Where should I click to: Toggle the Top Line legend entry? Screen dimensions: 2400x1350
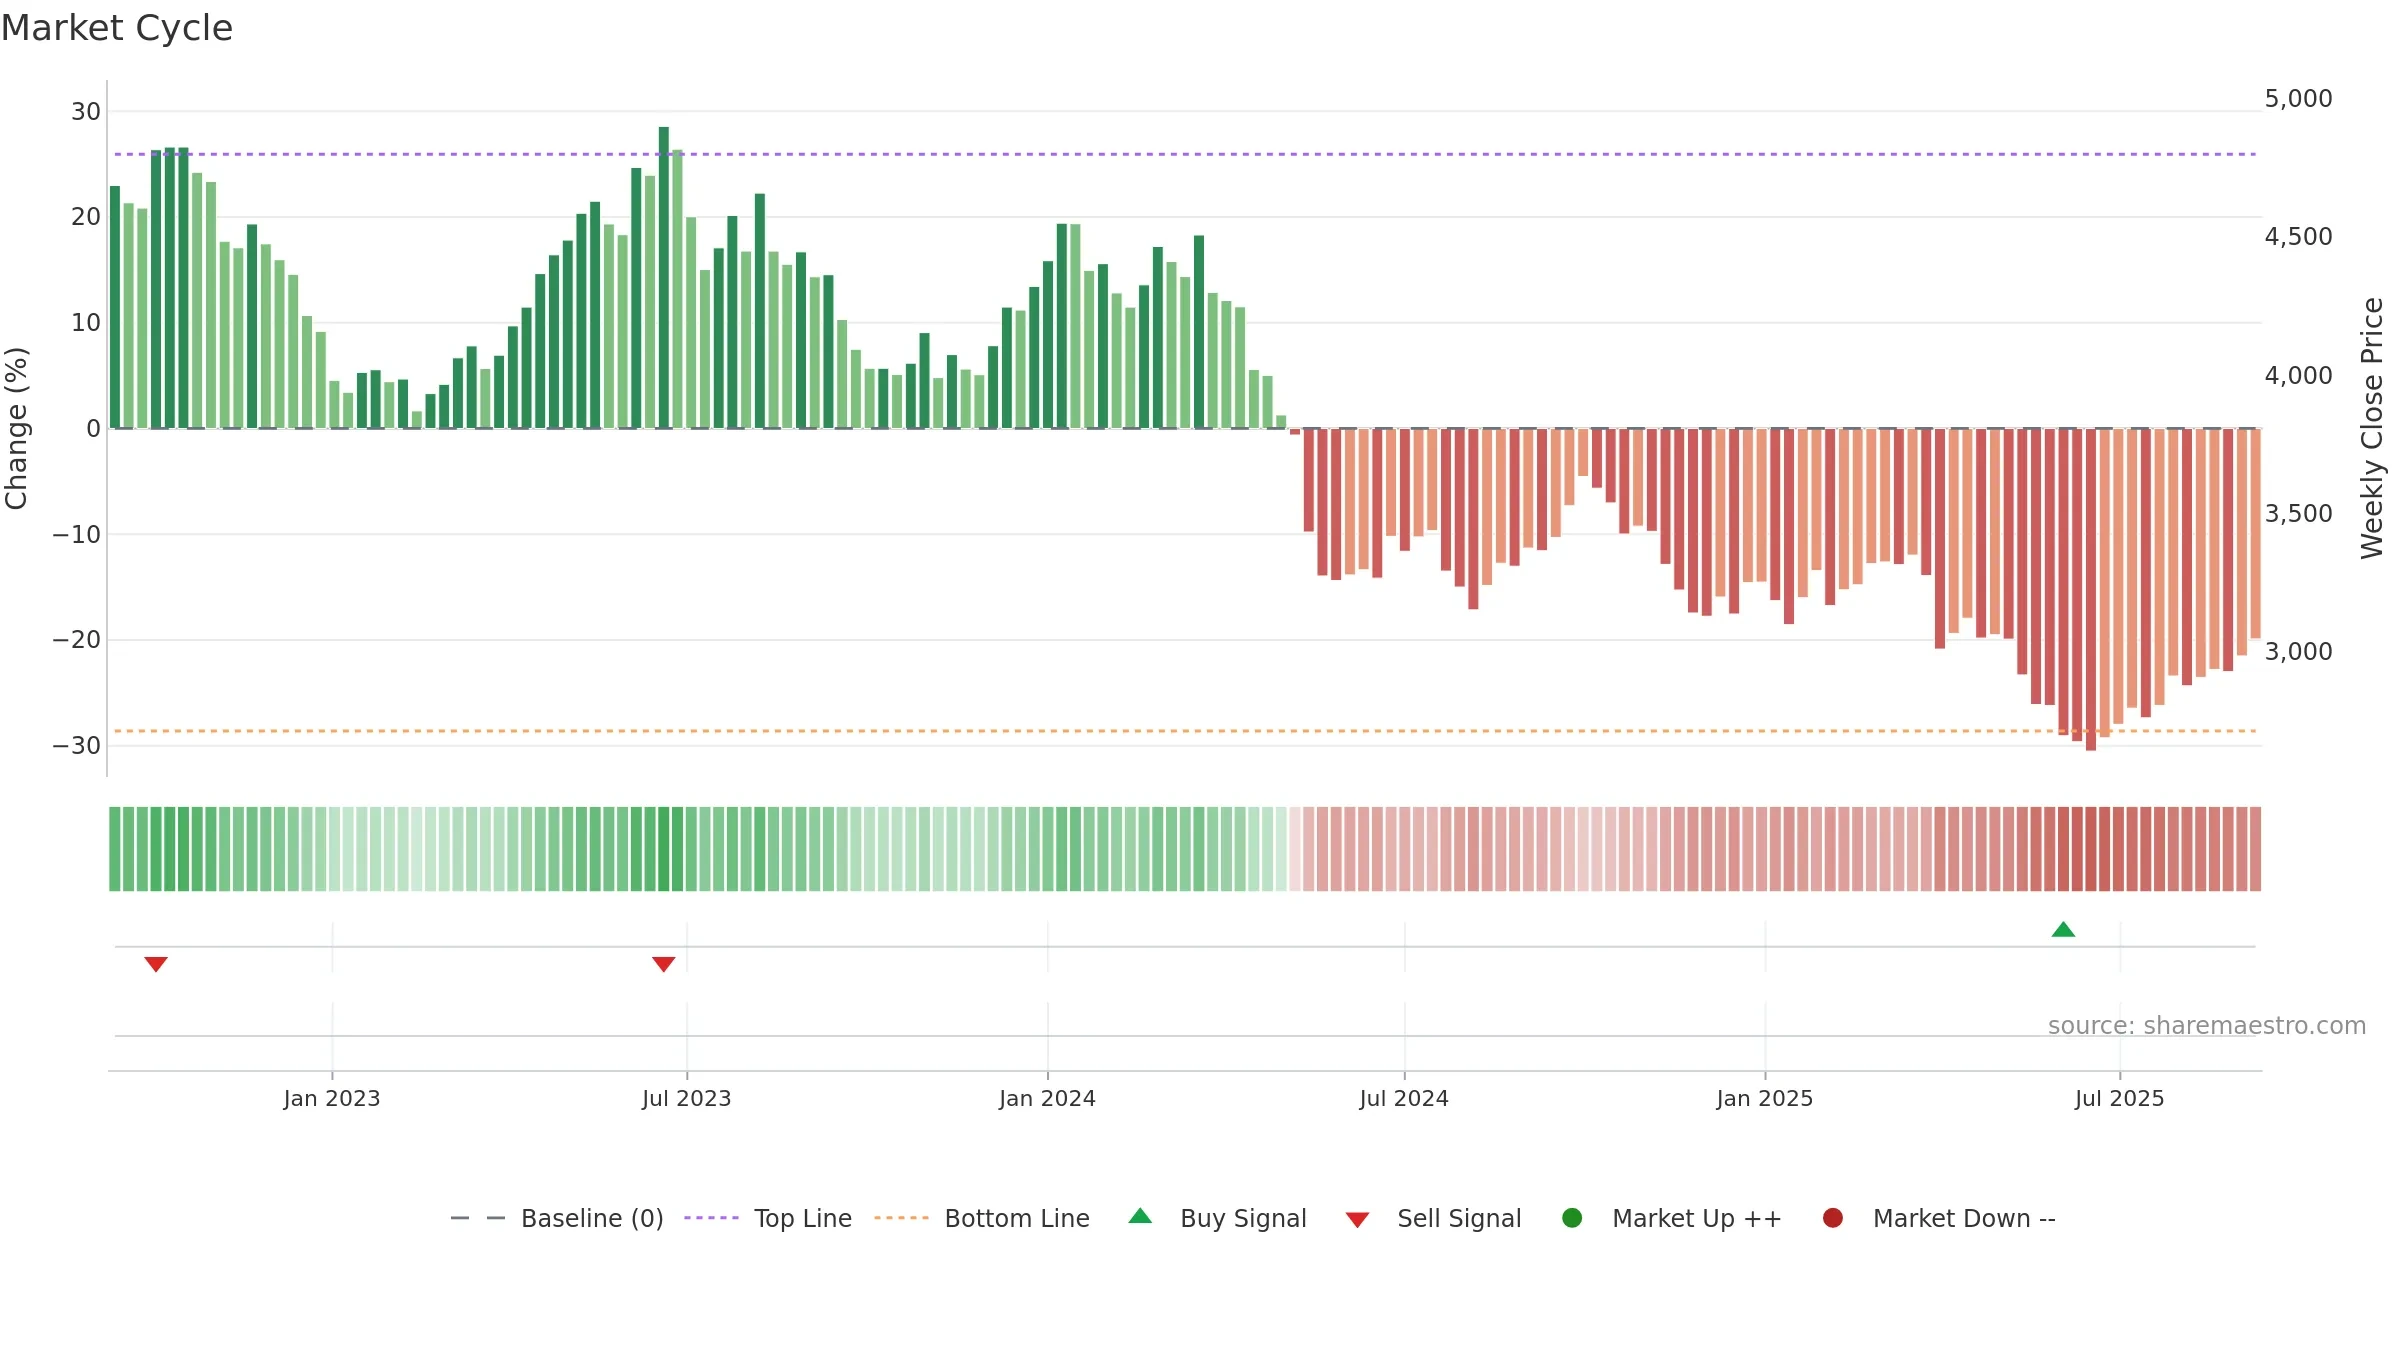click(x=768, y=1219)
